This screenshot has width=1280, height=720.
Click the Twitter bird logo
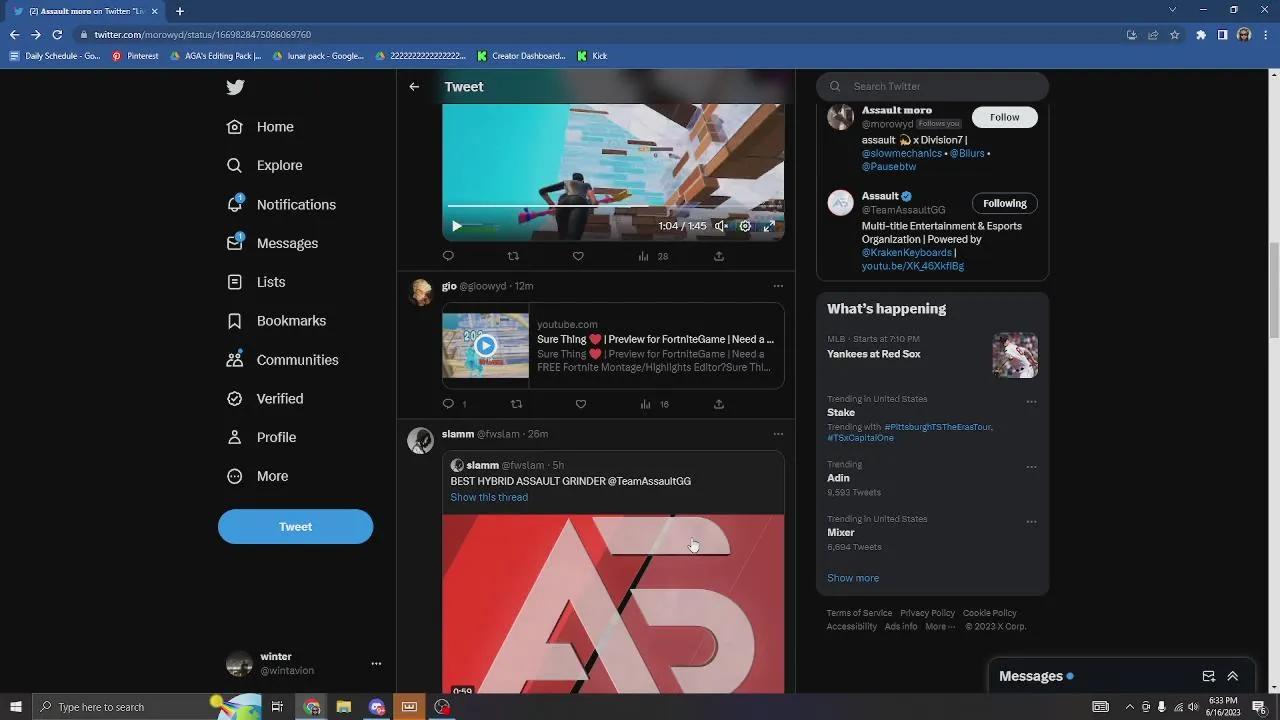coord(235,87)
